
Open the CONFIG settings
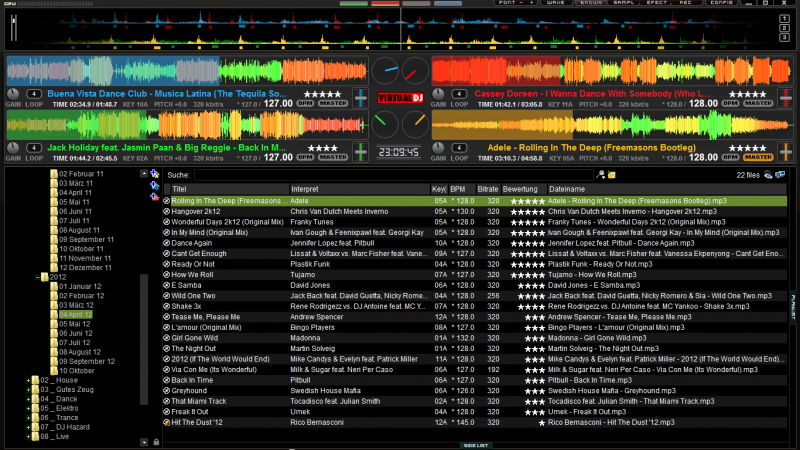pyautogui.click(x=721, y=3)
